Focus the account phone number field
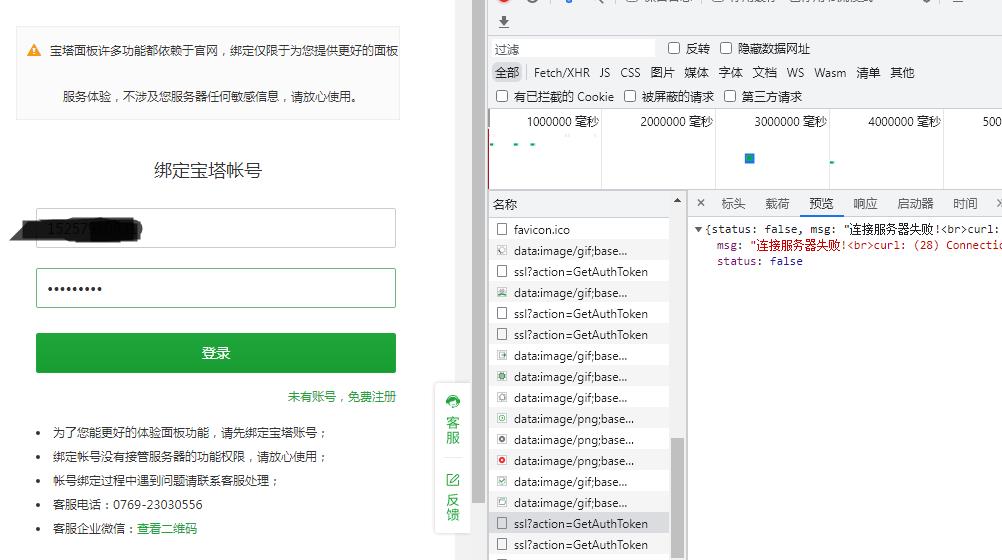The height and width of the screenshot is (560, 1002). (216, 228)
